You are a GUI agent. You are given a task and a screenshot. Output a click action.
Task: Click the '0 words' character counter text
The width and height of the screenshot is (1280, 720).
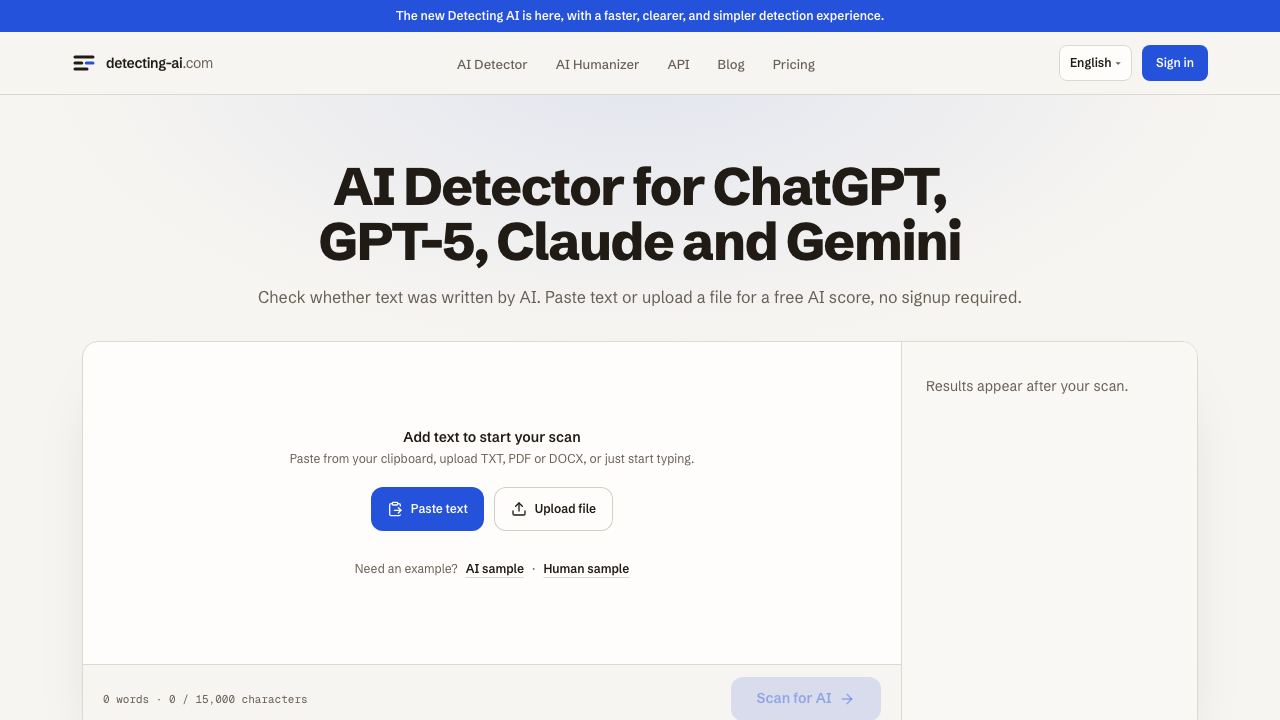205,699
